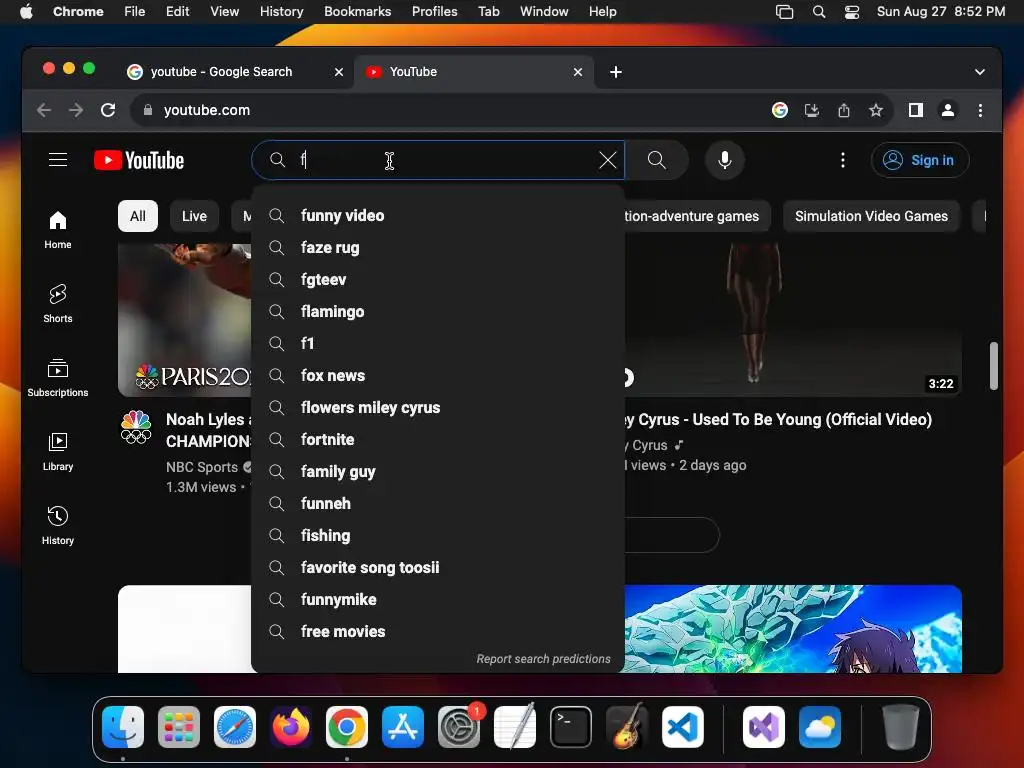Clear the search box with X
Viewport: 1024px width, 768px height.
[x=607, y=160]
